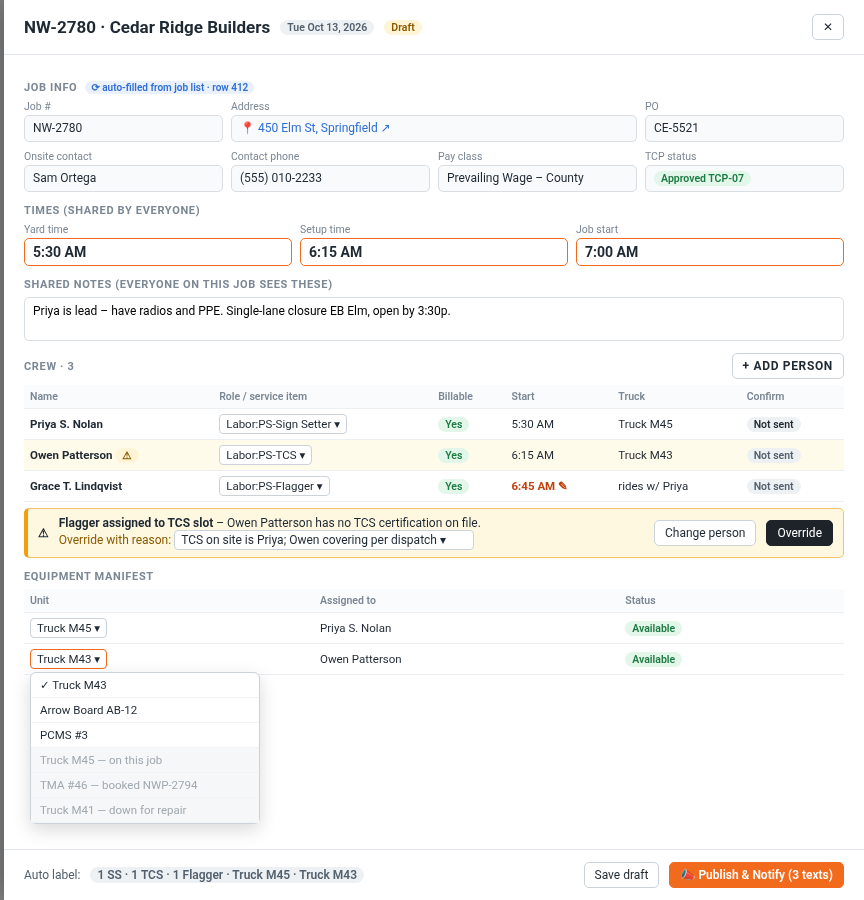
Task: Click Change person in the warning banner
Action: 704,533
